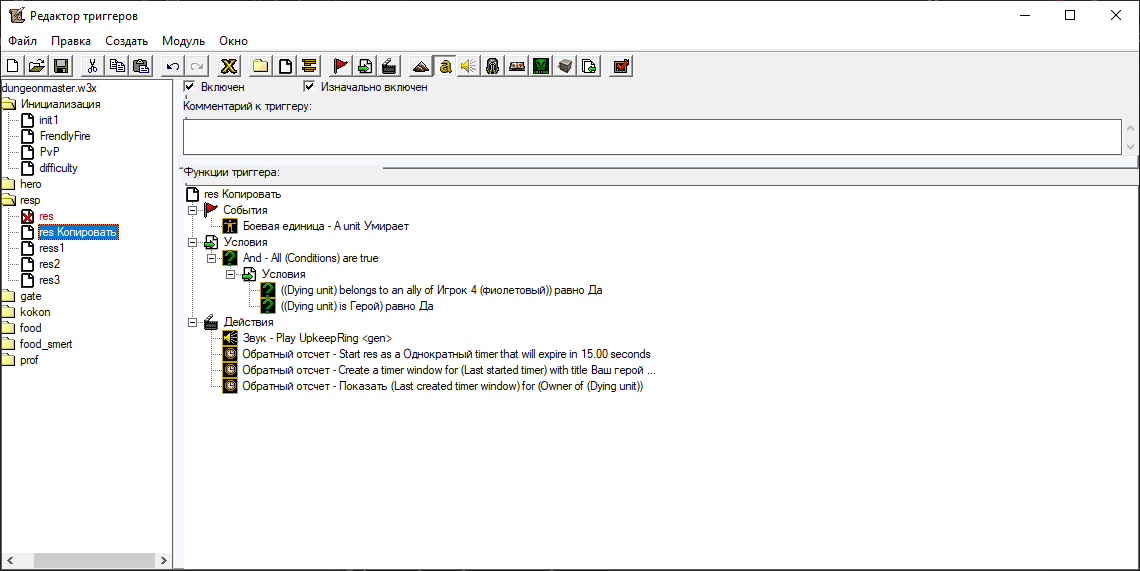Add a new event with the red flag icon
Viewport: 1140px width, 571px height.
pos(340,66)
